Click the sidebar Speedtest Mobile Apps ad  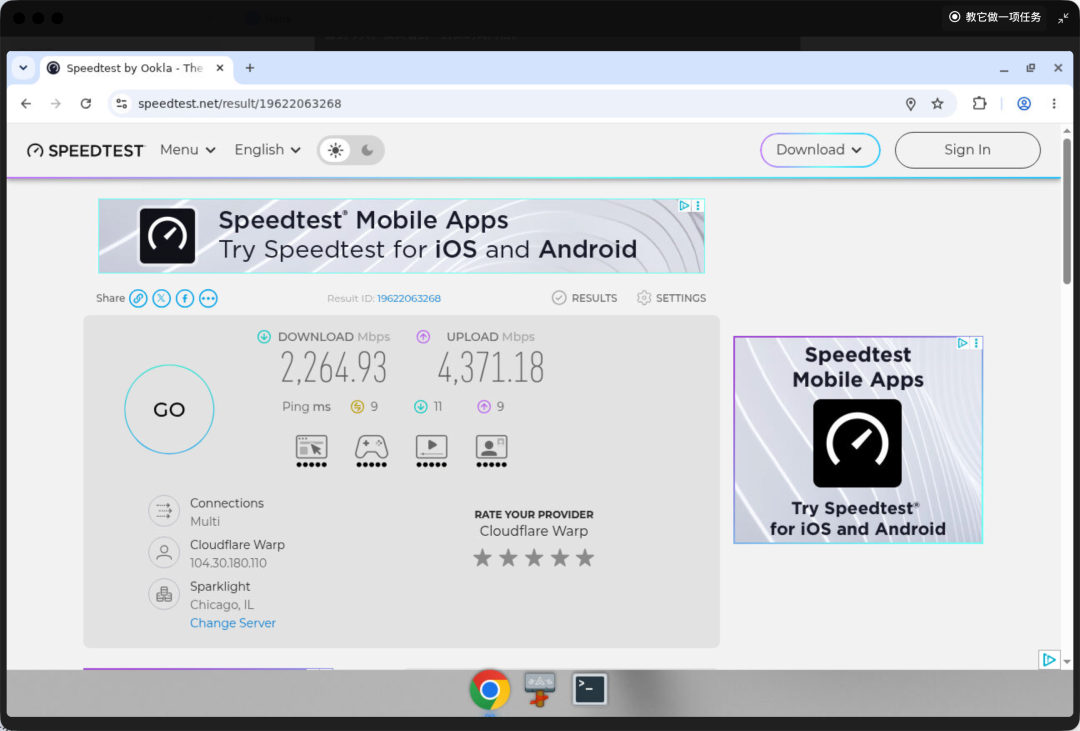[858, 440]
